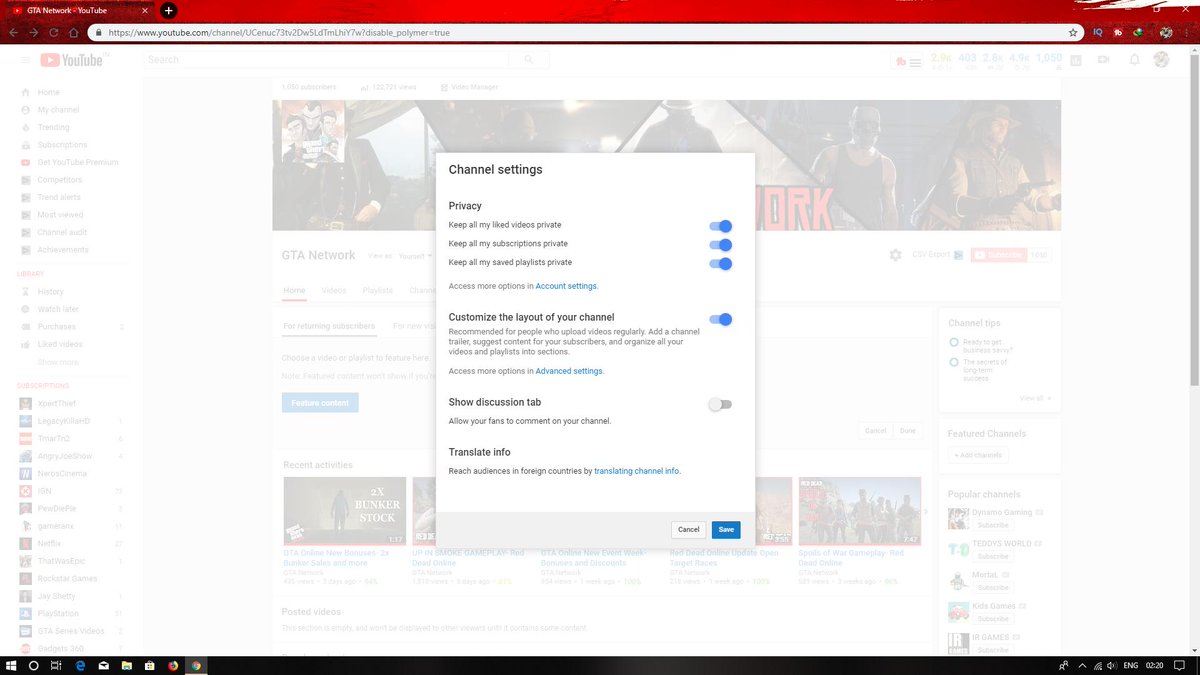Open the Account settings link

tap(567, 286)
